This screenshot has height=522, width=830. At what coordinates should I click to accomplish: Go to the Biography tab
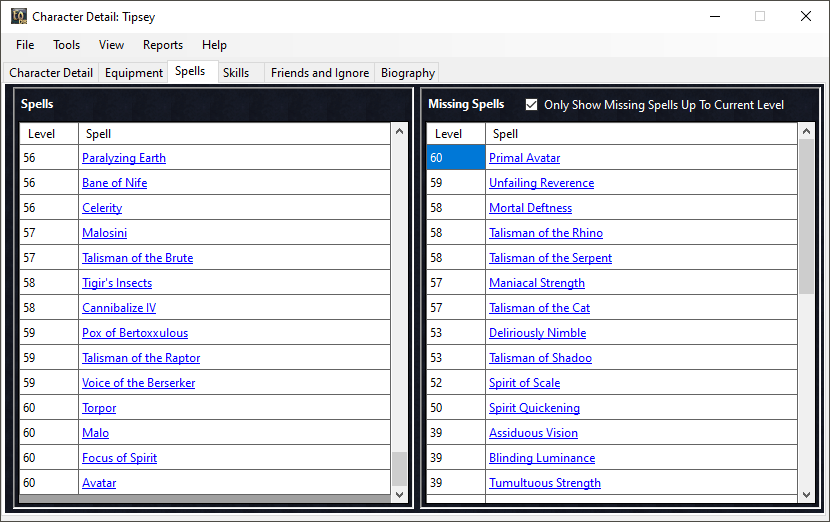pos(408,73)
